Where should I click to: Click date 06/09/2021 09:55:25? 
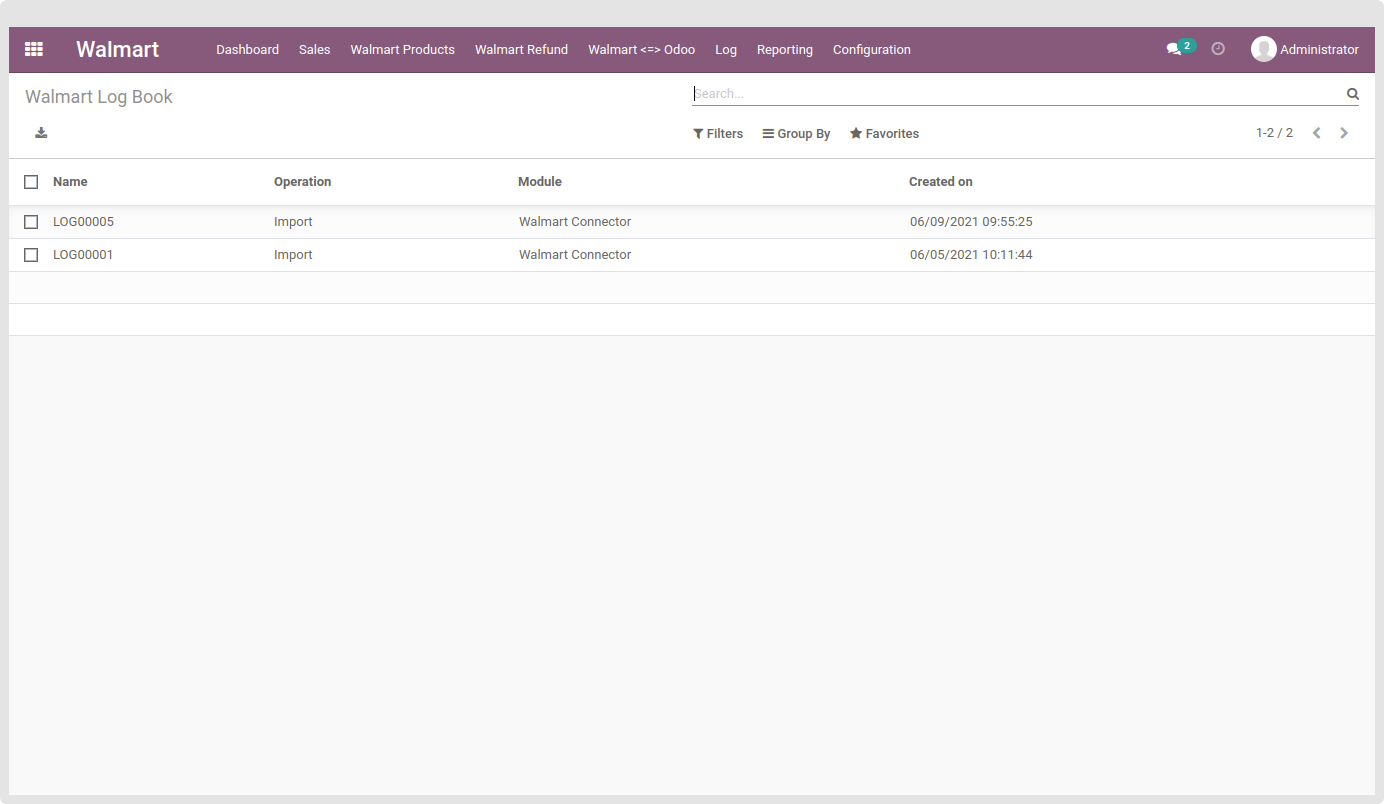tap(971, 222)
